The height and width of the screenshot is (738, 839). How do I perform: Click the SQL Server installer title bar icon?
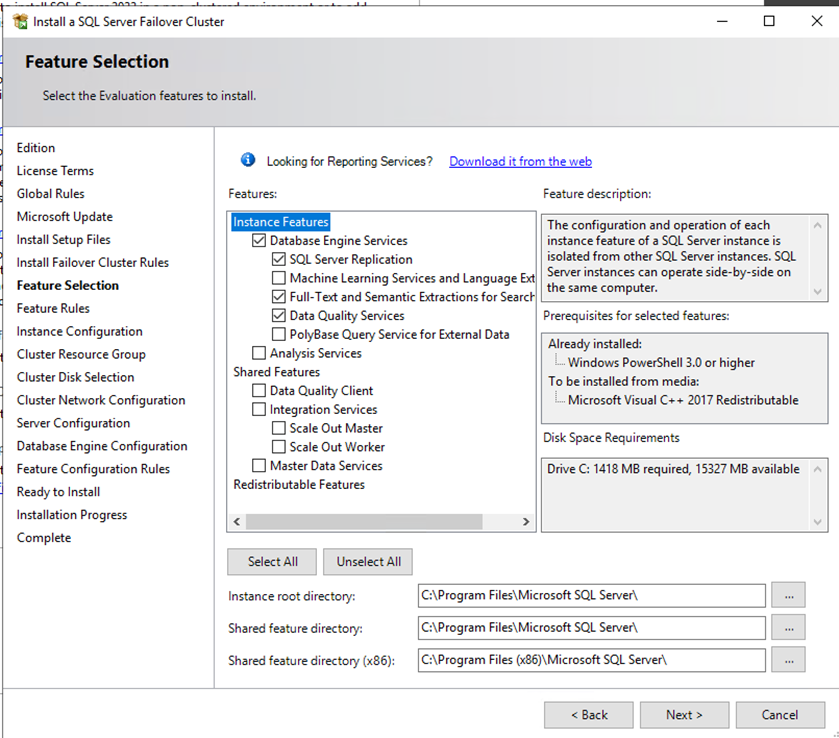(x=20, y=21)
